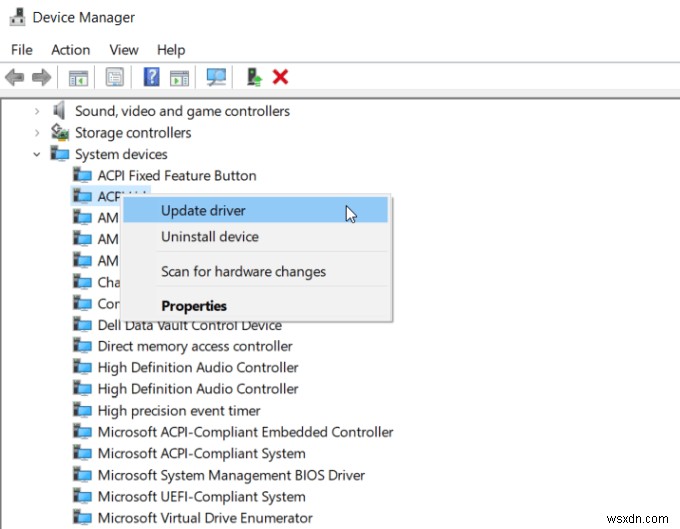The image size is (680, 529).
Task: Expand Sound, video and game controllers
Action: click(x=37, y=111)
